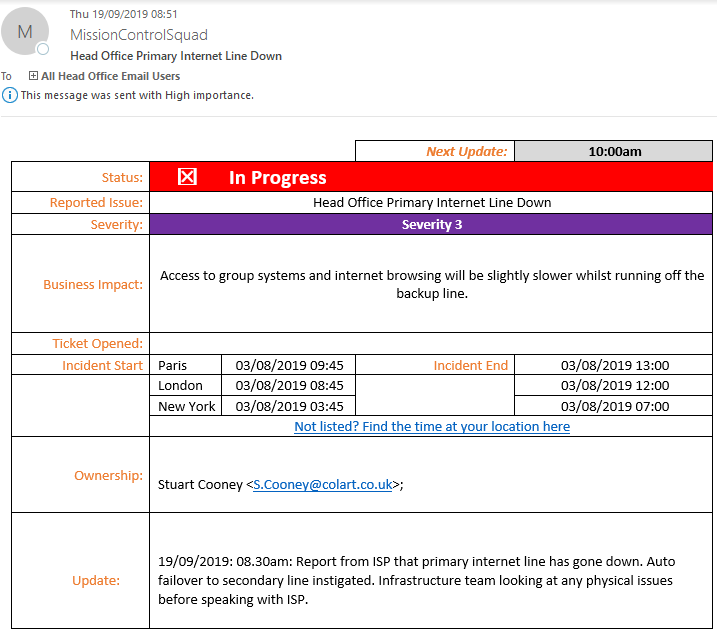Click the presence status dot on avatar
This screenshot has height=638, width=717.
click(43, 49)
